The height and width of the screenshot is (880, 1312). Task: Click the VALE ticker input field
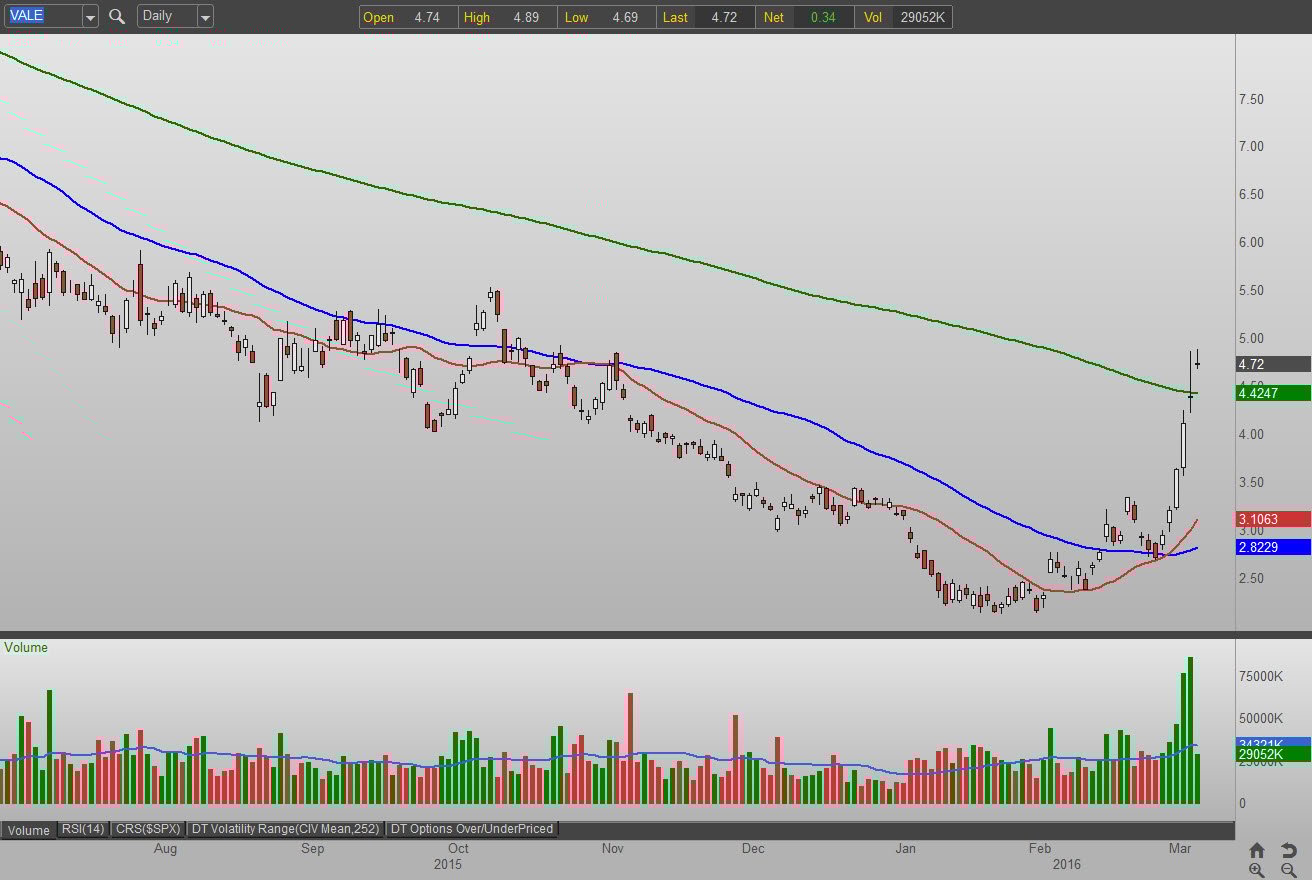click(42, 16)
